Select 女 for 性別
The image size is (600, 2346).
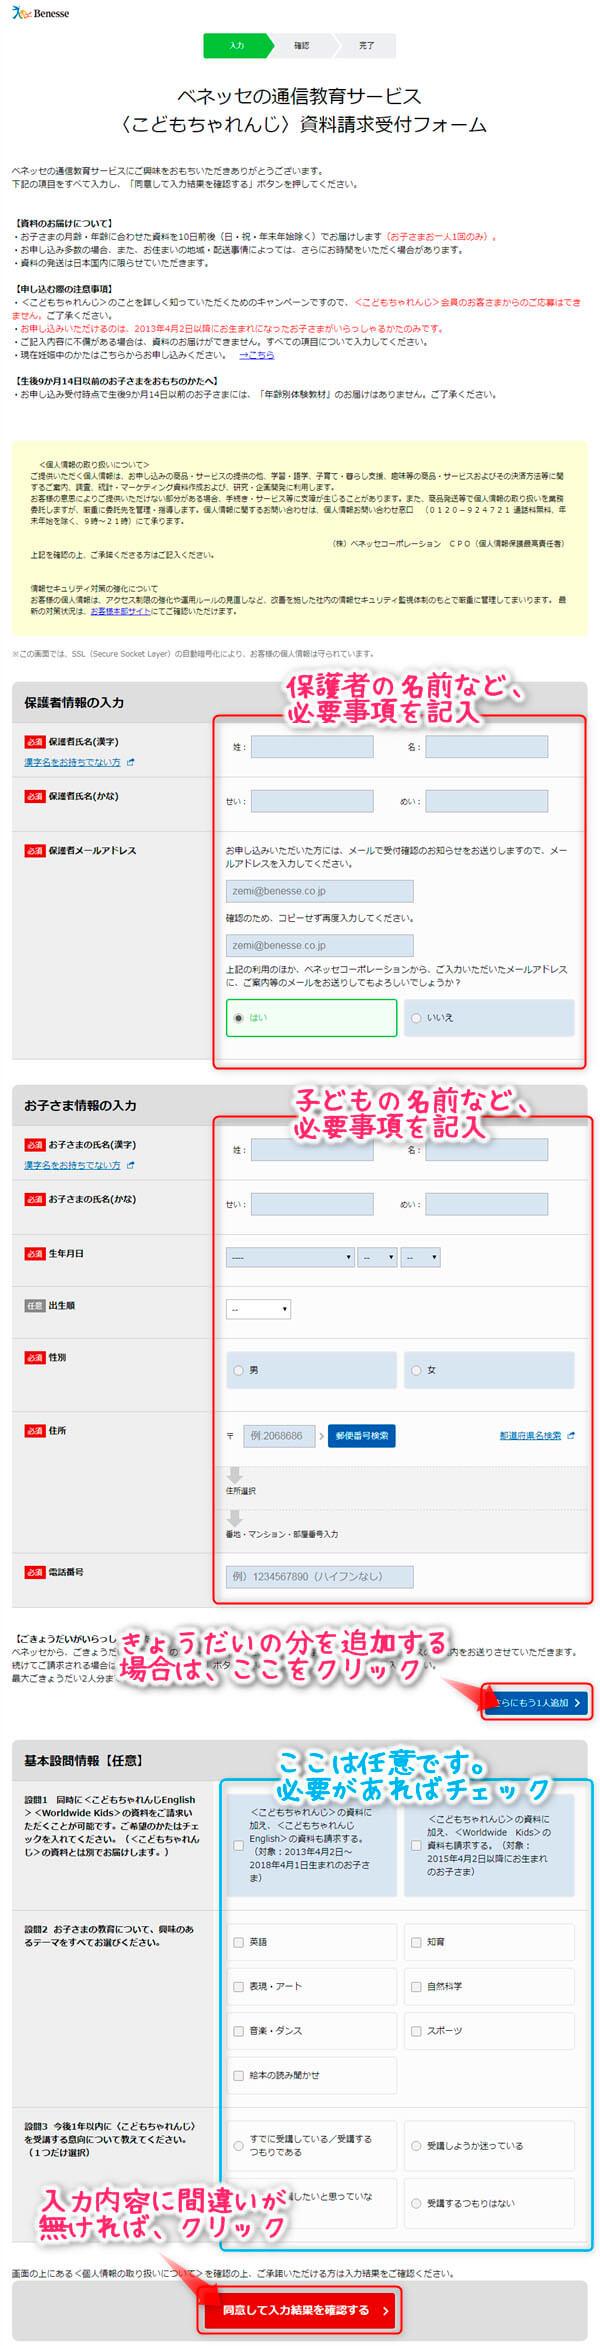[x=489, y=1370]
